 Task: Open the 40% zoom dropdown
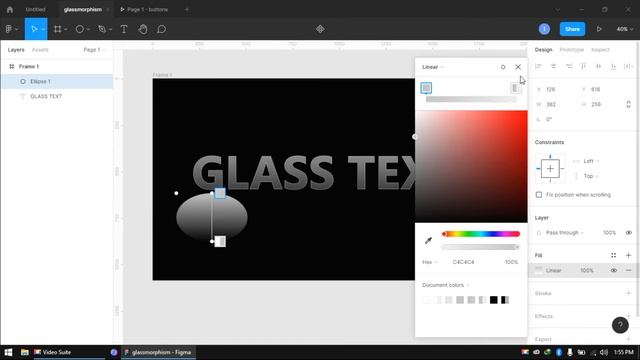pyautogui.click(x=624, y=29)
